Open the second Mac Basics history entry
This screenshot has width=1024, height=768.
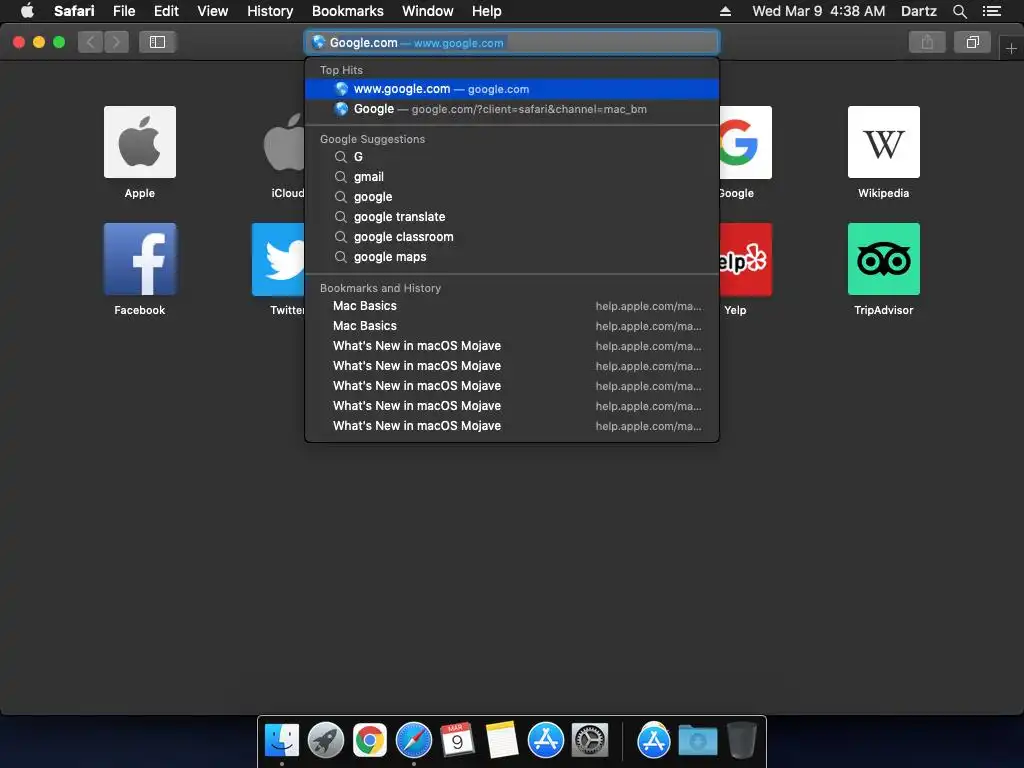511,326
